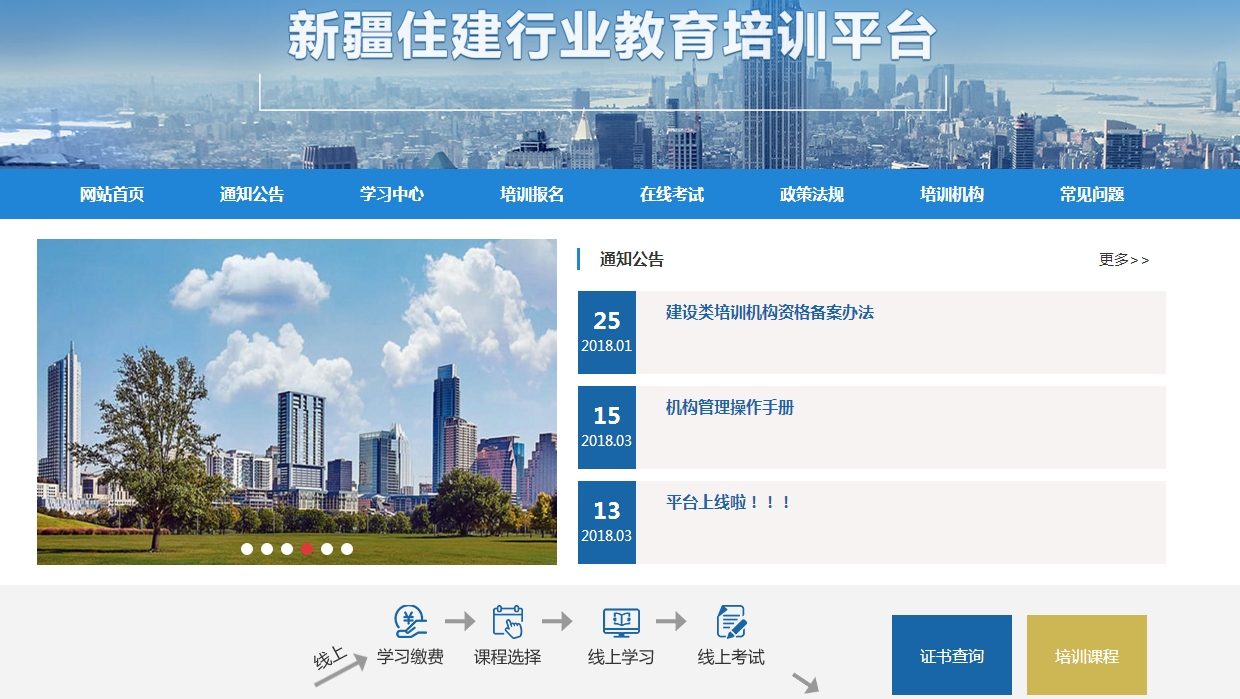
Task: Open 机构管理操作手册 announcement
Action: pos(730,408)
